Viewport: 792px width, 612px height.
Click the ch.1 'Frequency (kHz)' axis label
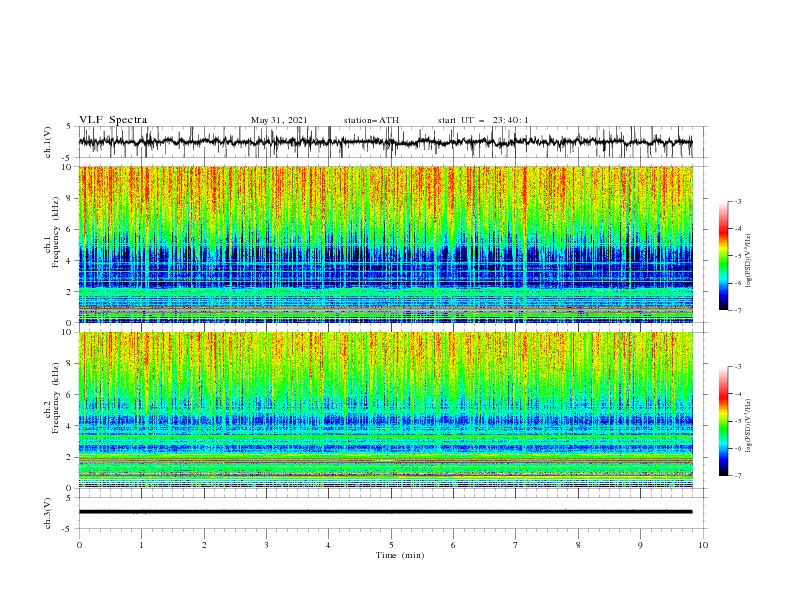click(56, 232)
